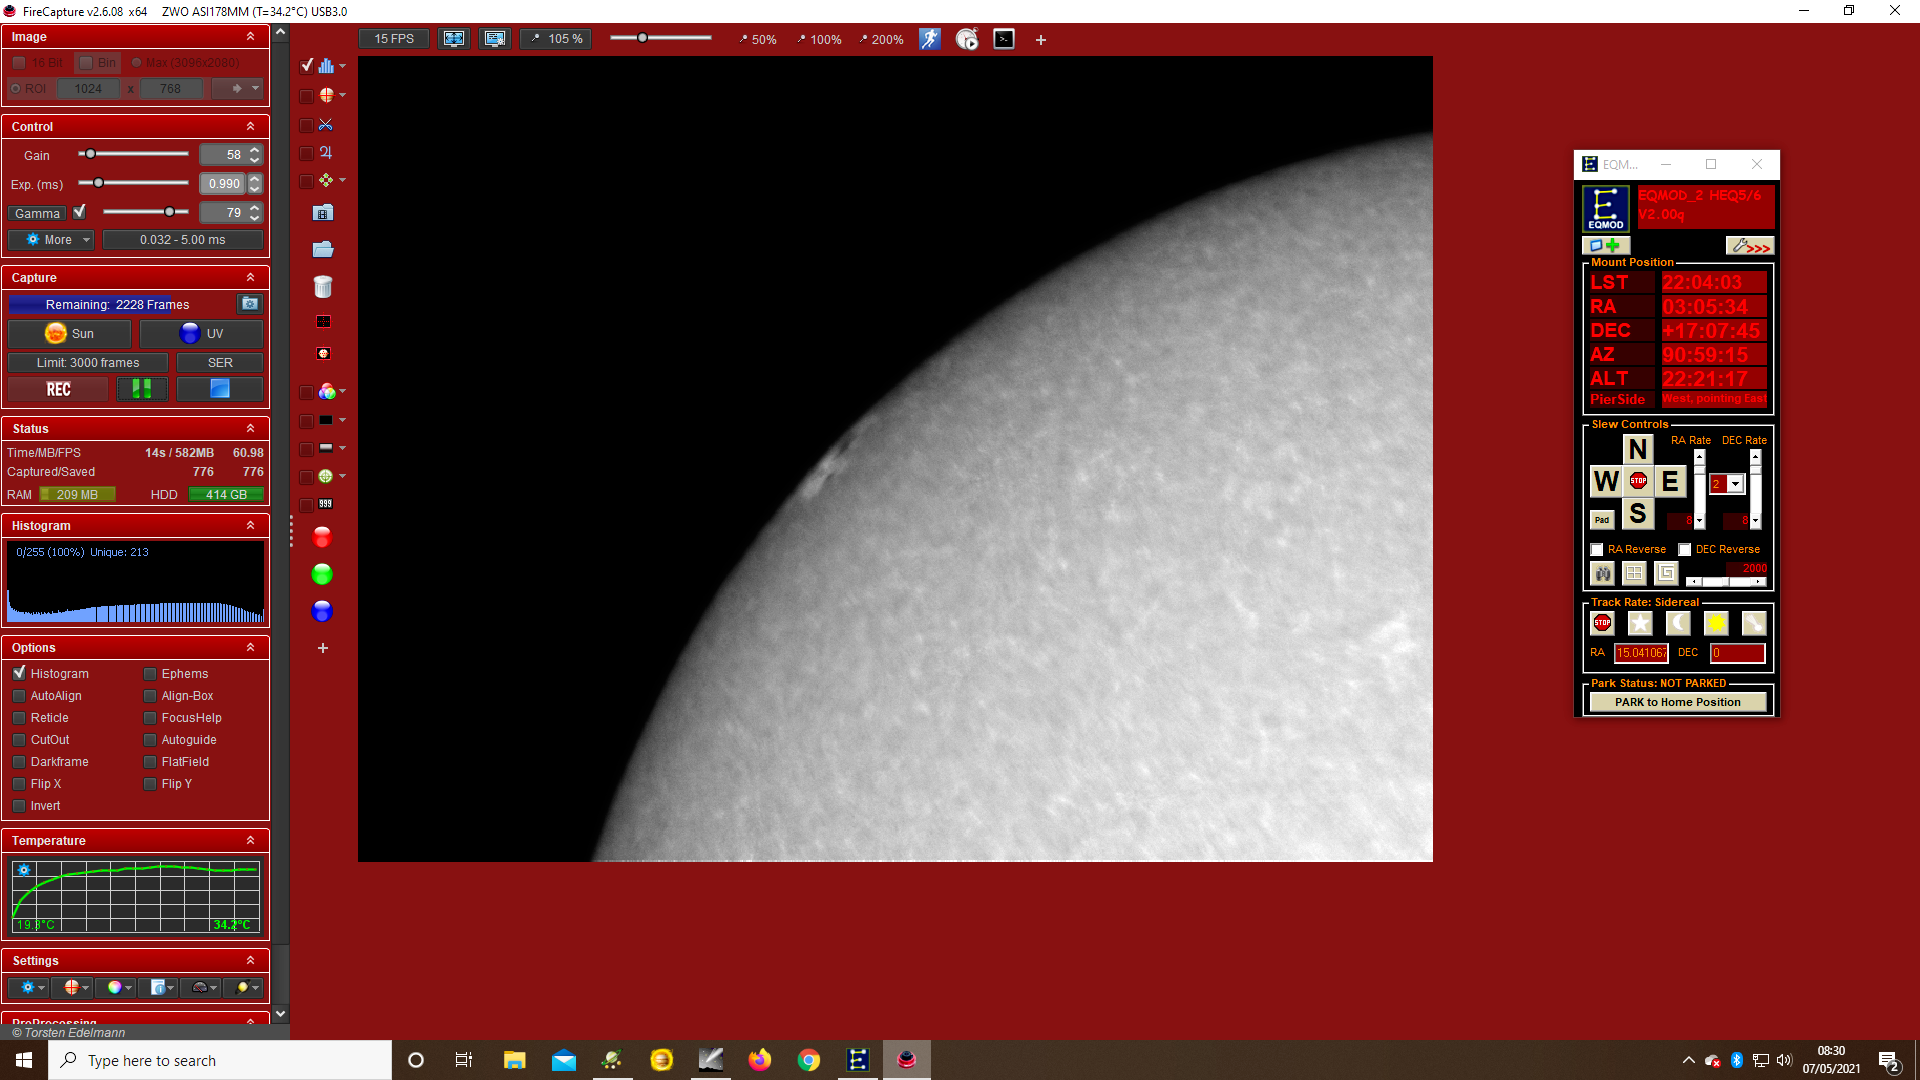This screenshot has height=1080, width=1920.
Task: Click the EQMOD N slew button
Action: coord(1637,450)
